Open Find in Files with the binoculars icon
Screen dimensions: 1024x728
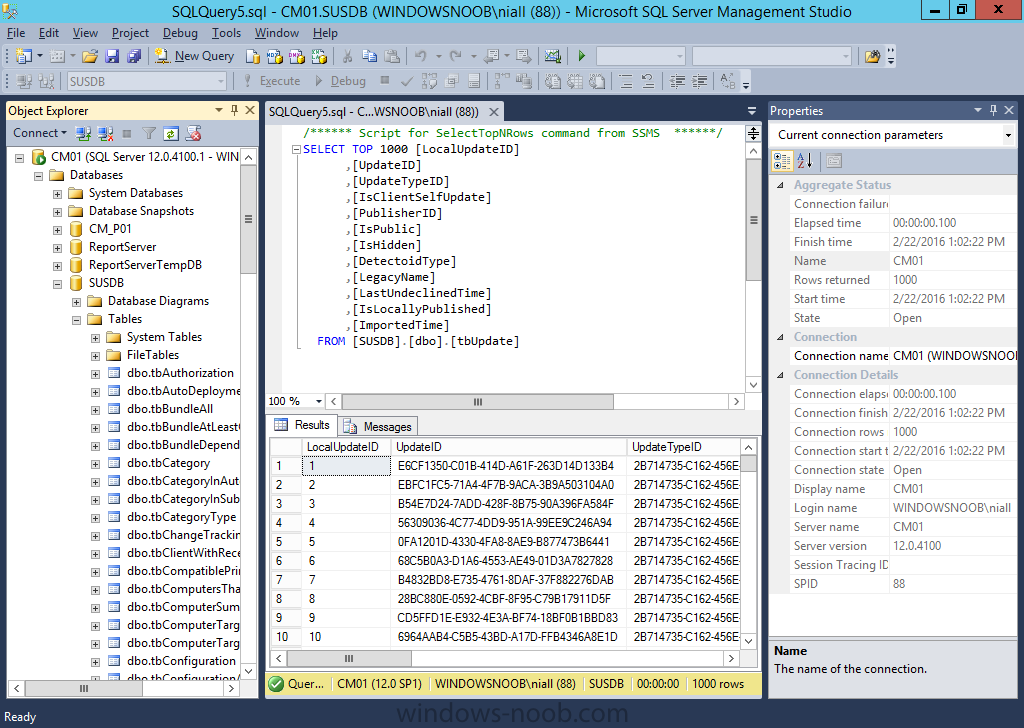click(x=872, y=57)
